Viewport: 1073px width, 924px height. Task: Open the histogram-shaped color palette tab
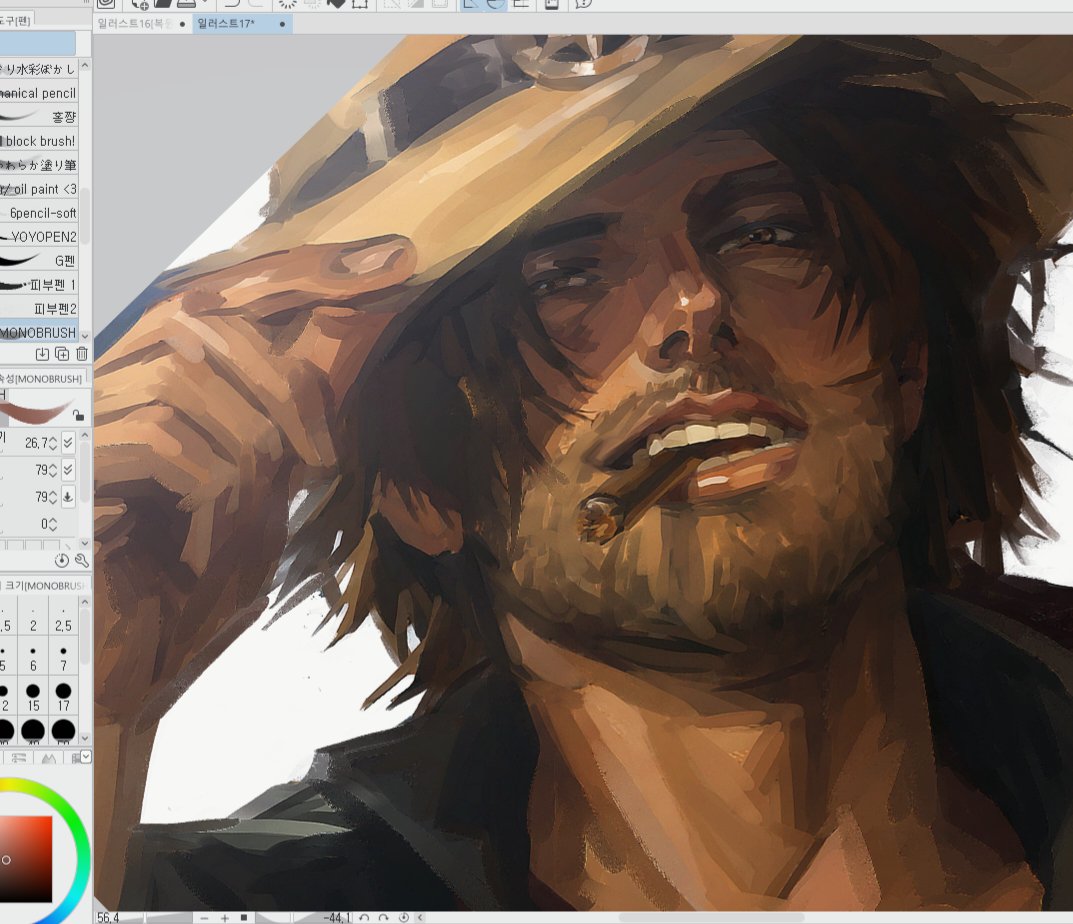[x=49, y=758]
